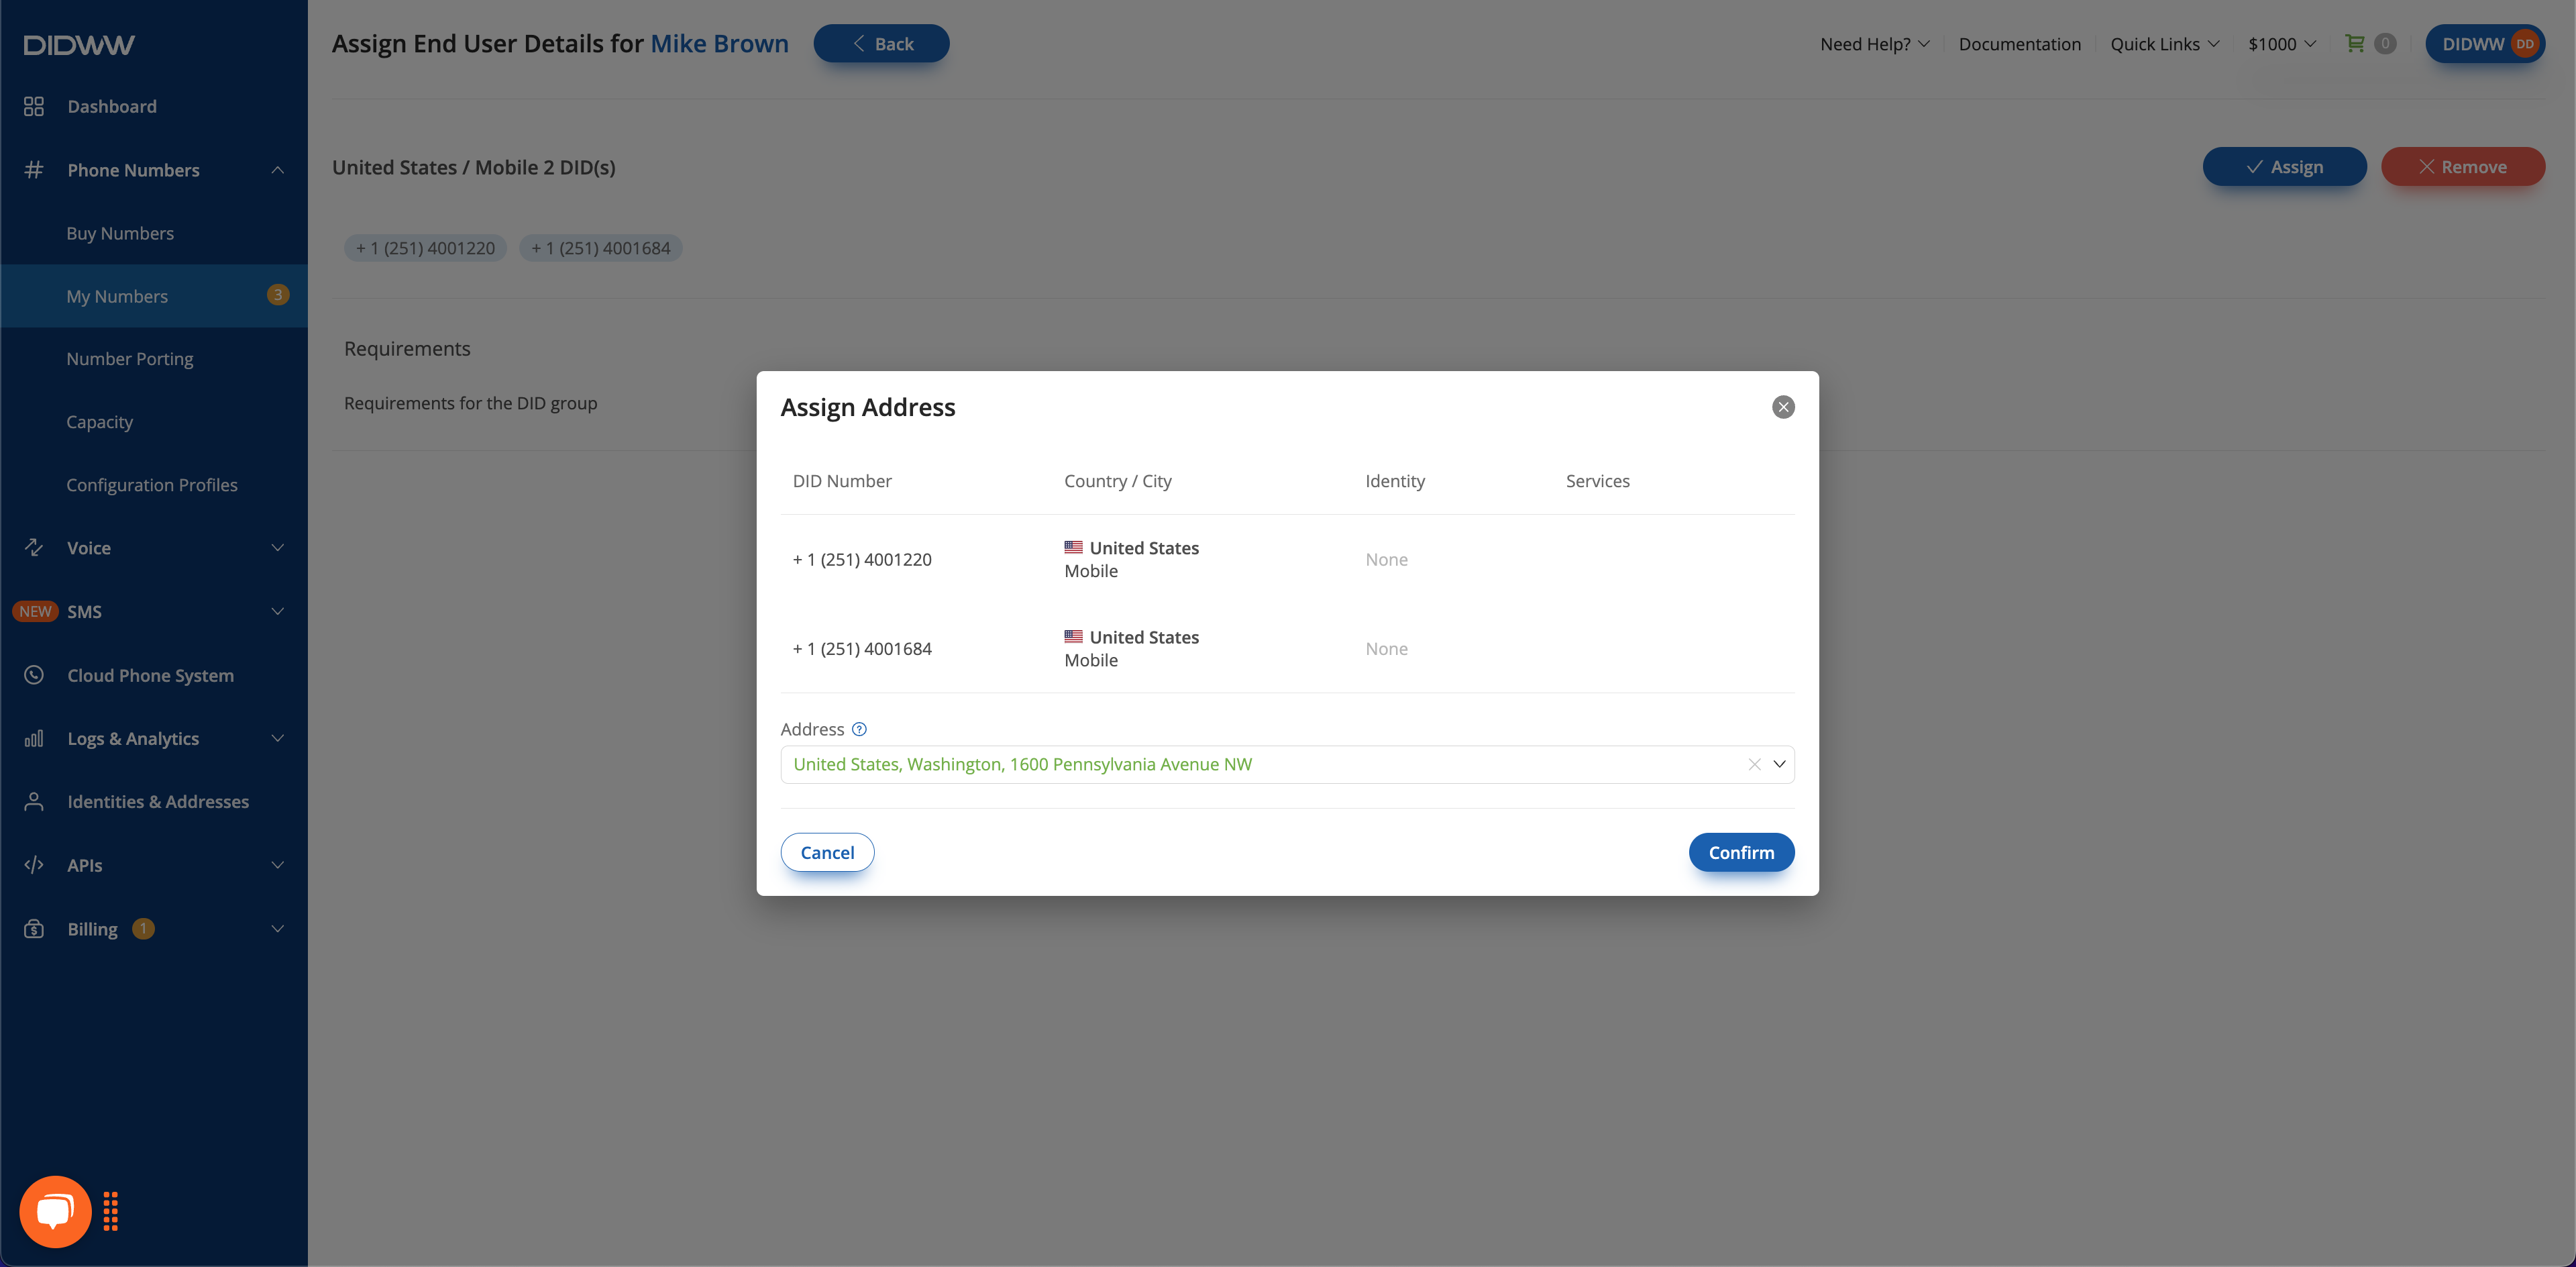Open the orange live chat bubble
2576x1267 pixels.
(x=55, y=1211)
